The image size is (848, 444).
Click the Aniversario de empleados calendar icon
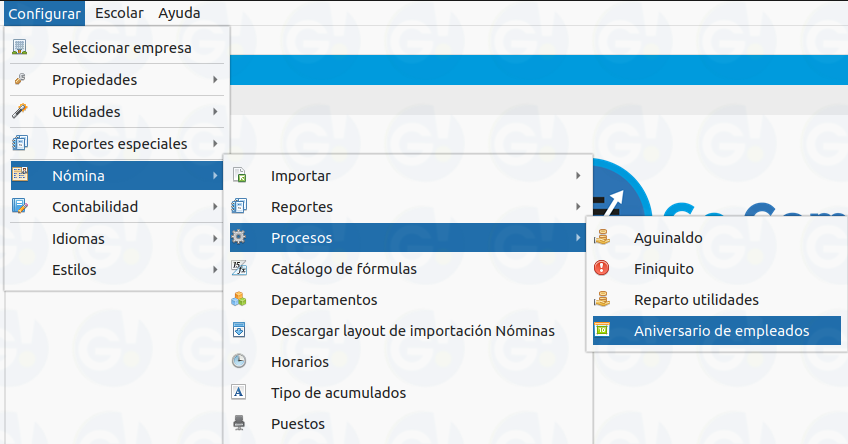pyautogui.click(x=602, y=329)
